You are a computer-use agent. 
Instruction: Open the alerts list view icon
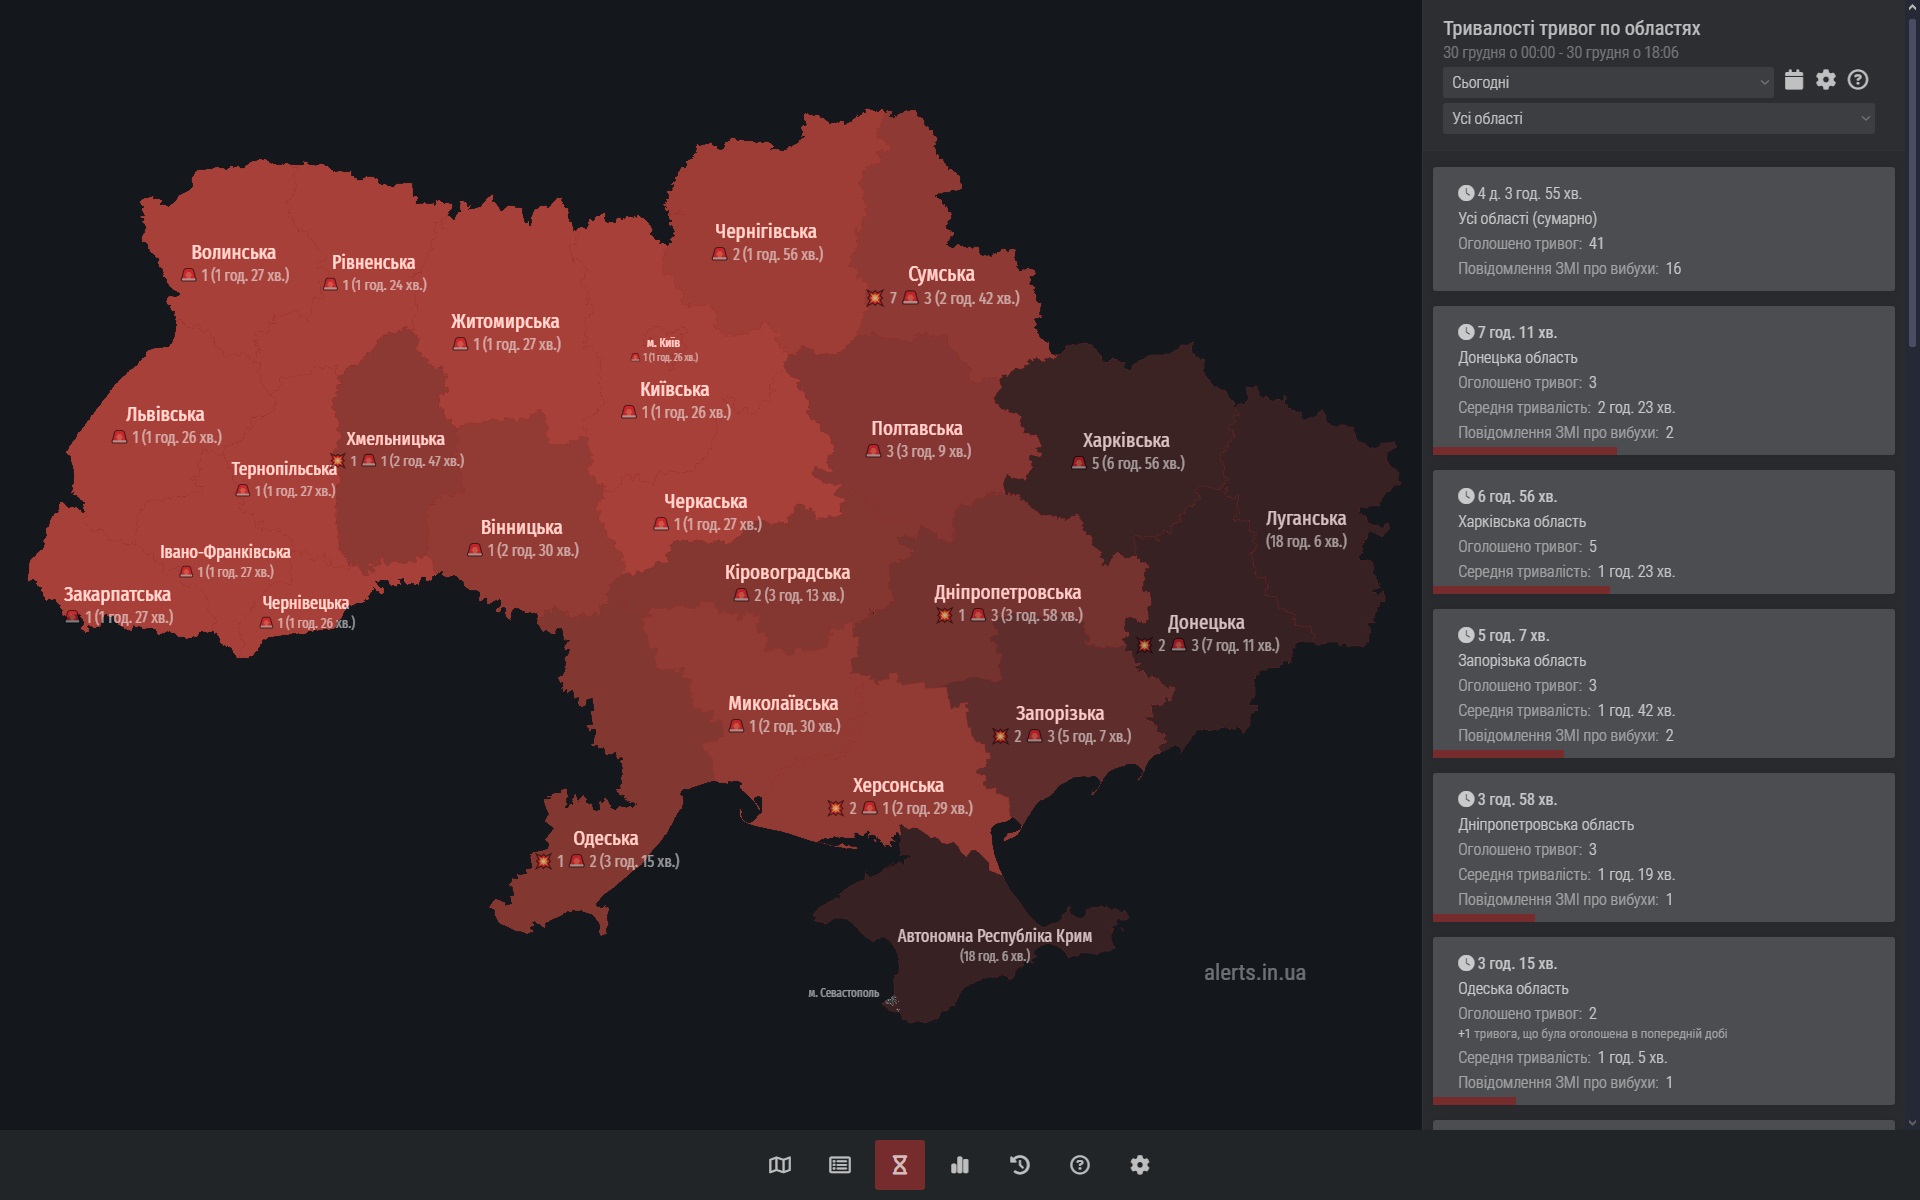tap(840, 1165)
